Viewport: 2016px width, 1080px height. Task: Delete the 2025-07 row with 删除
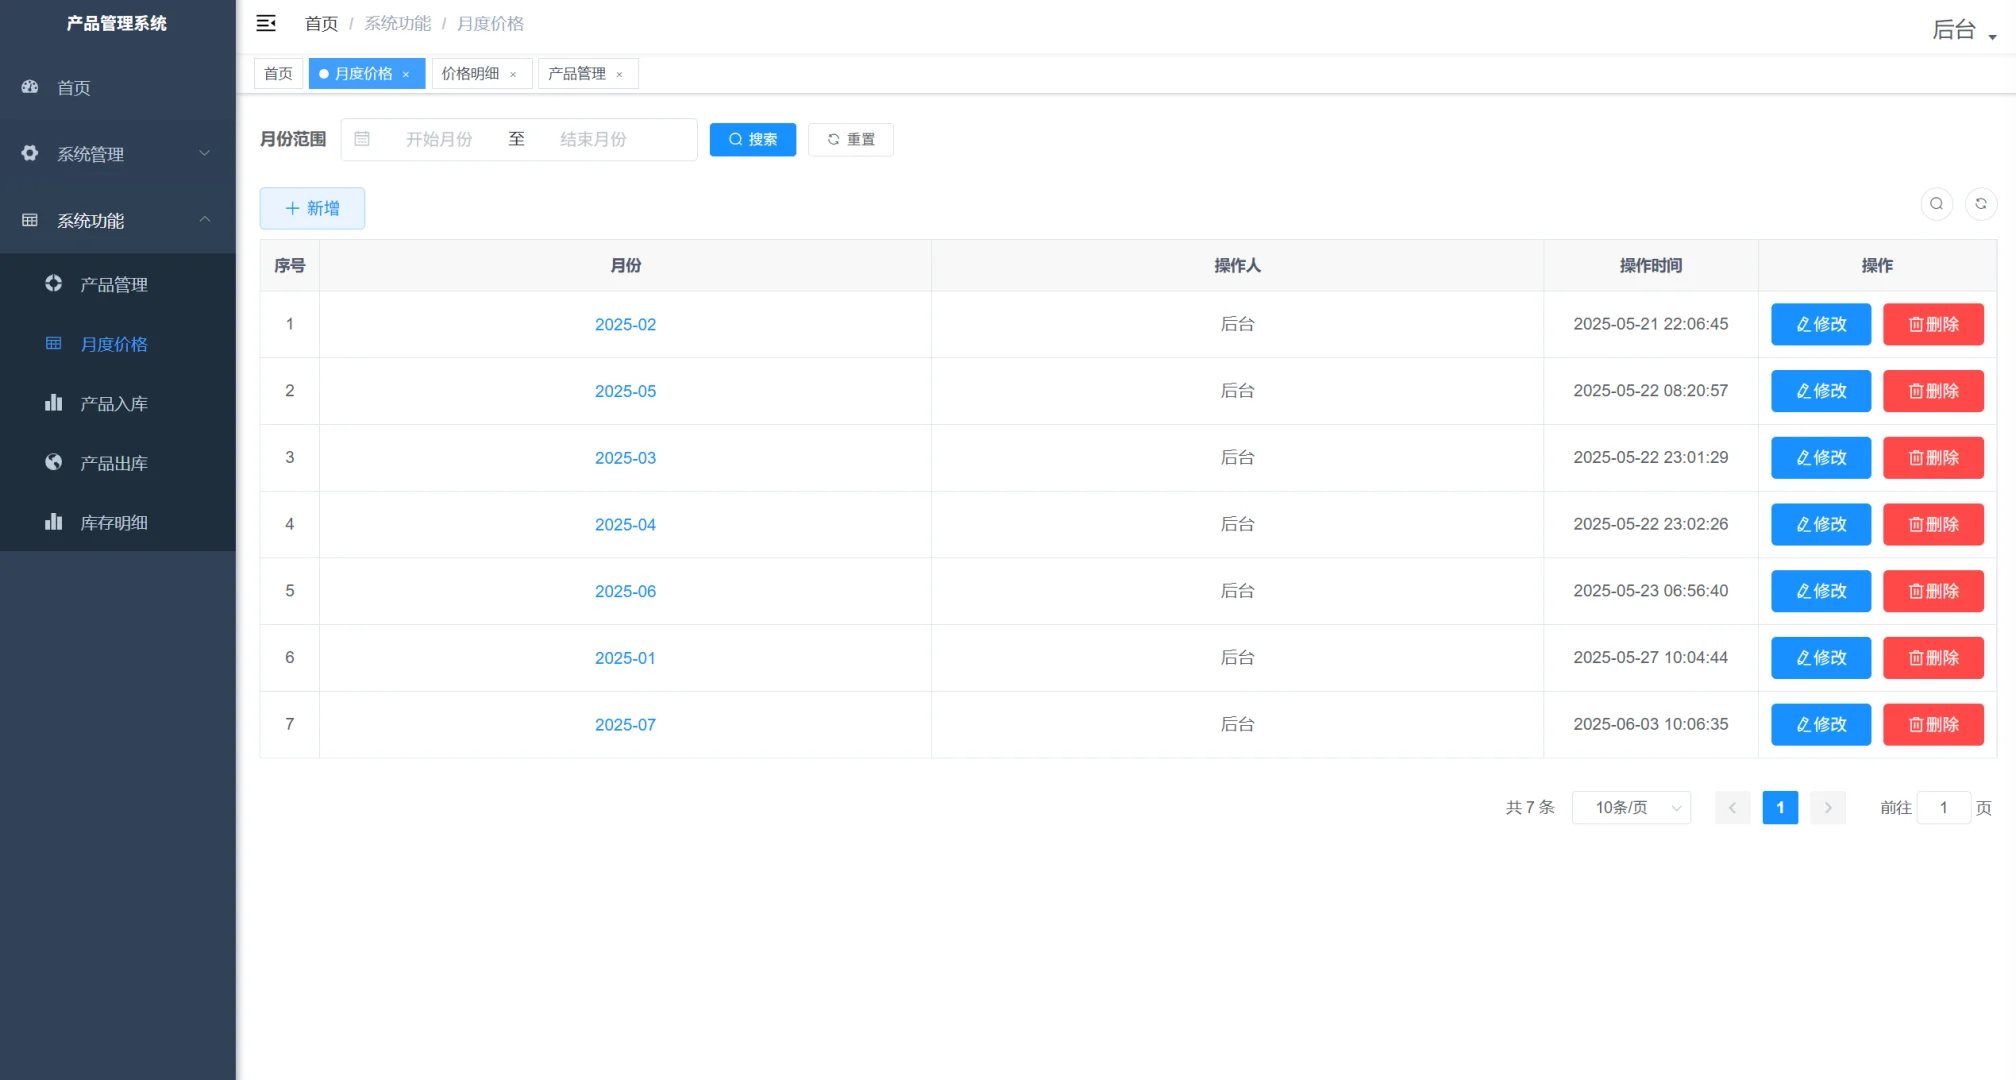pyautogui.click(x=1932, y=724)
